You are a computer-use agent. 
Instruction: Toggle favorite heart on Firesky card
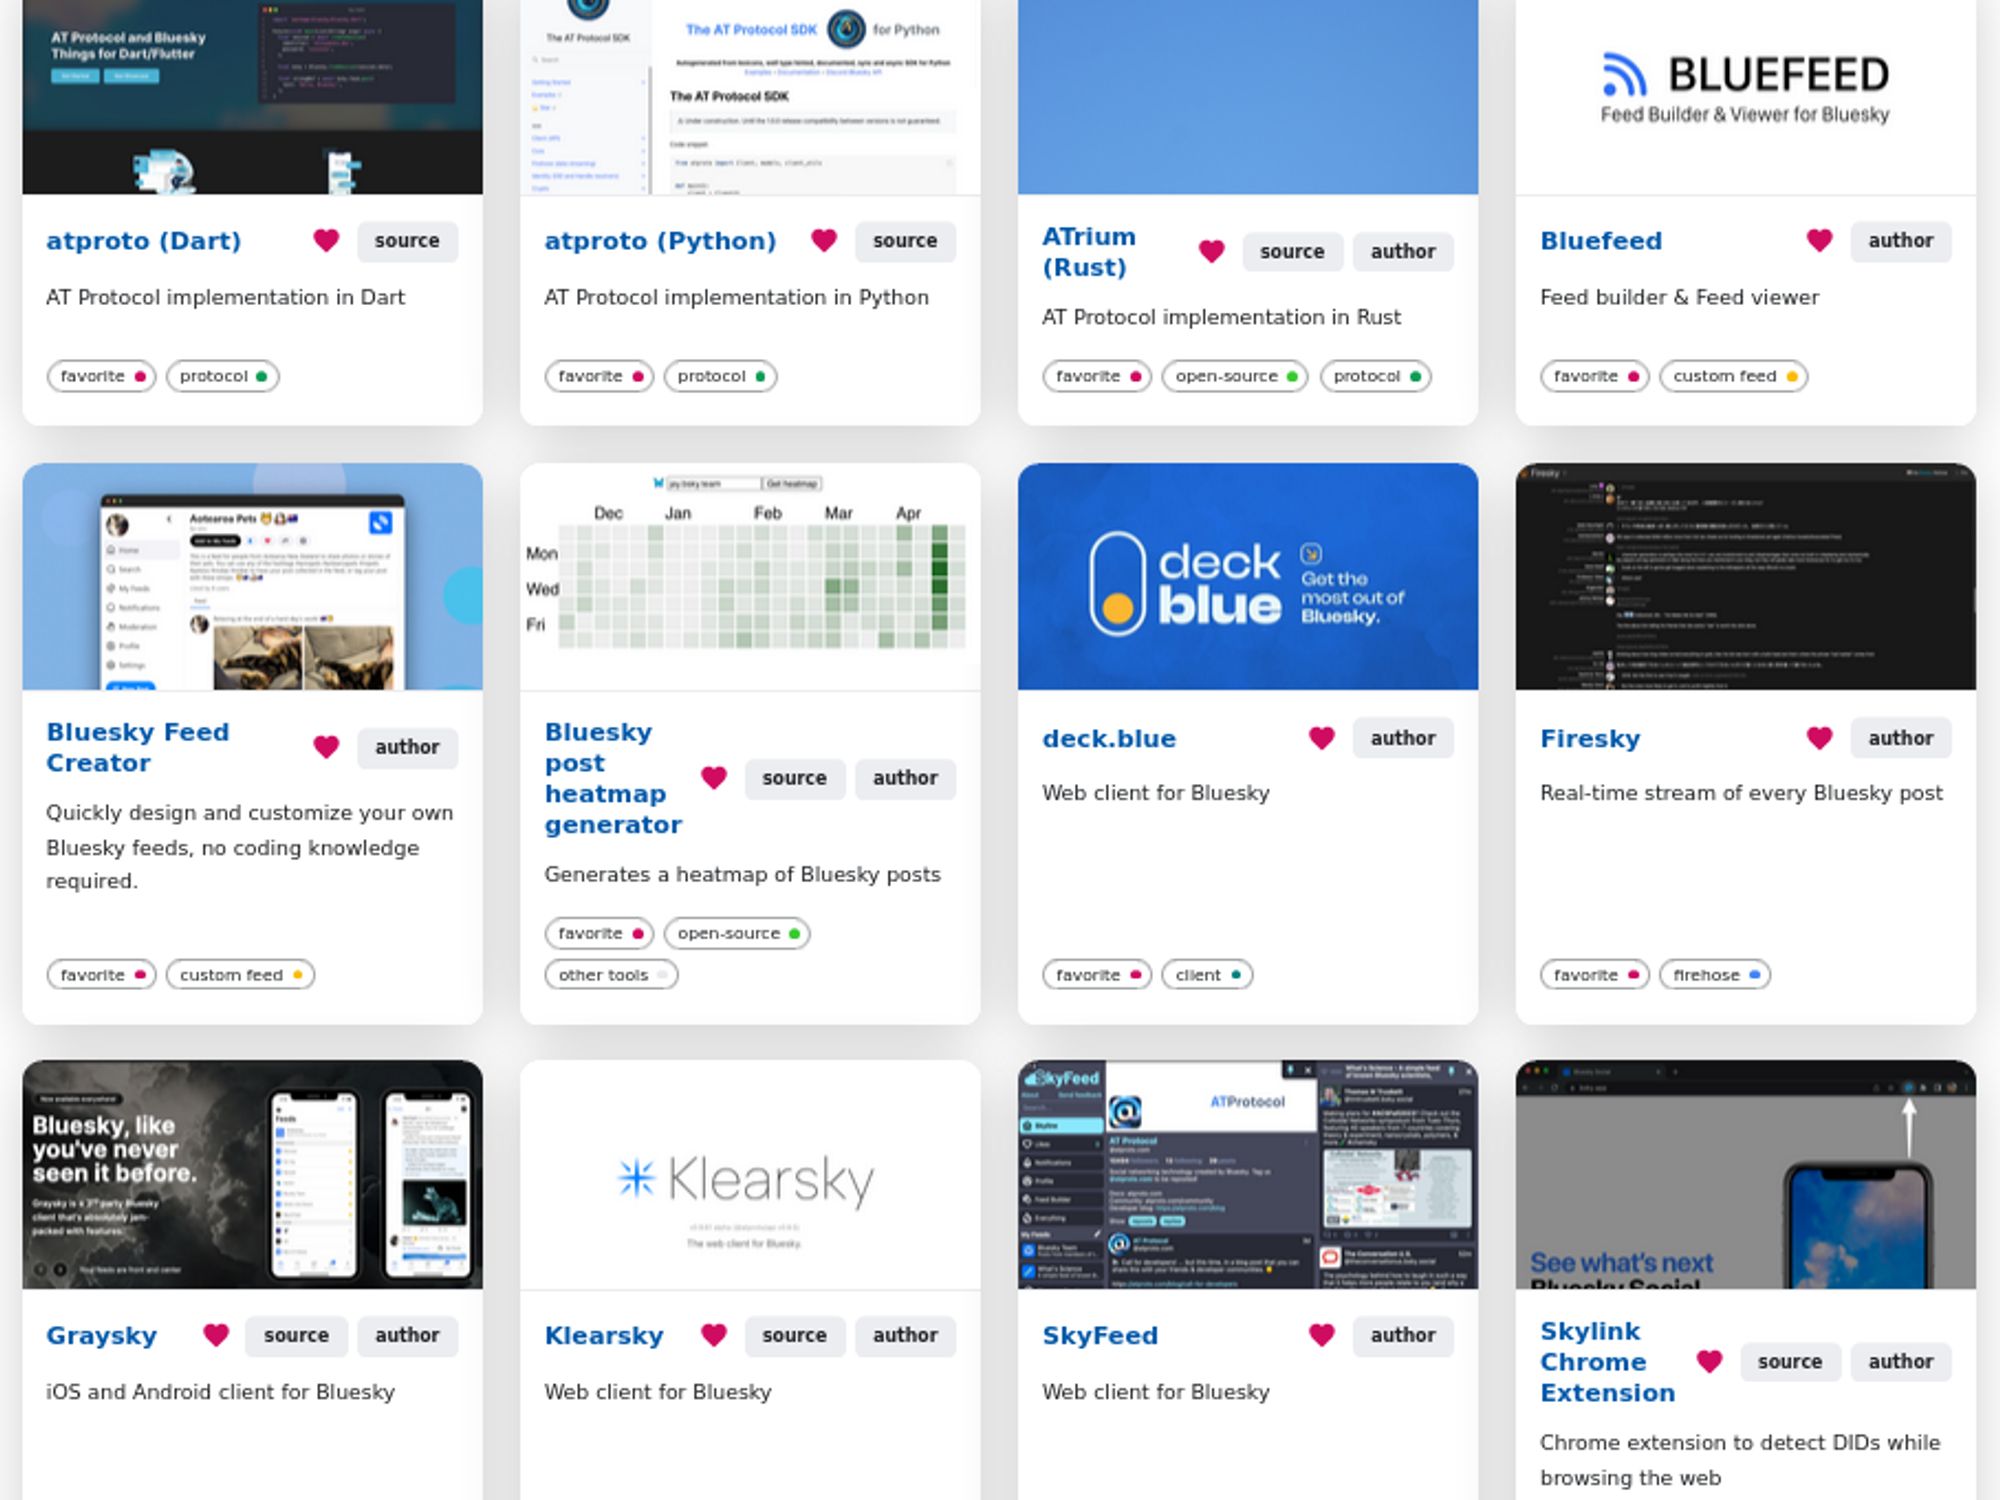click(x=1820, y=738)
